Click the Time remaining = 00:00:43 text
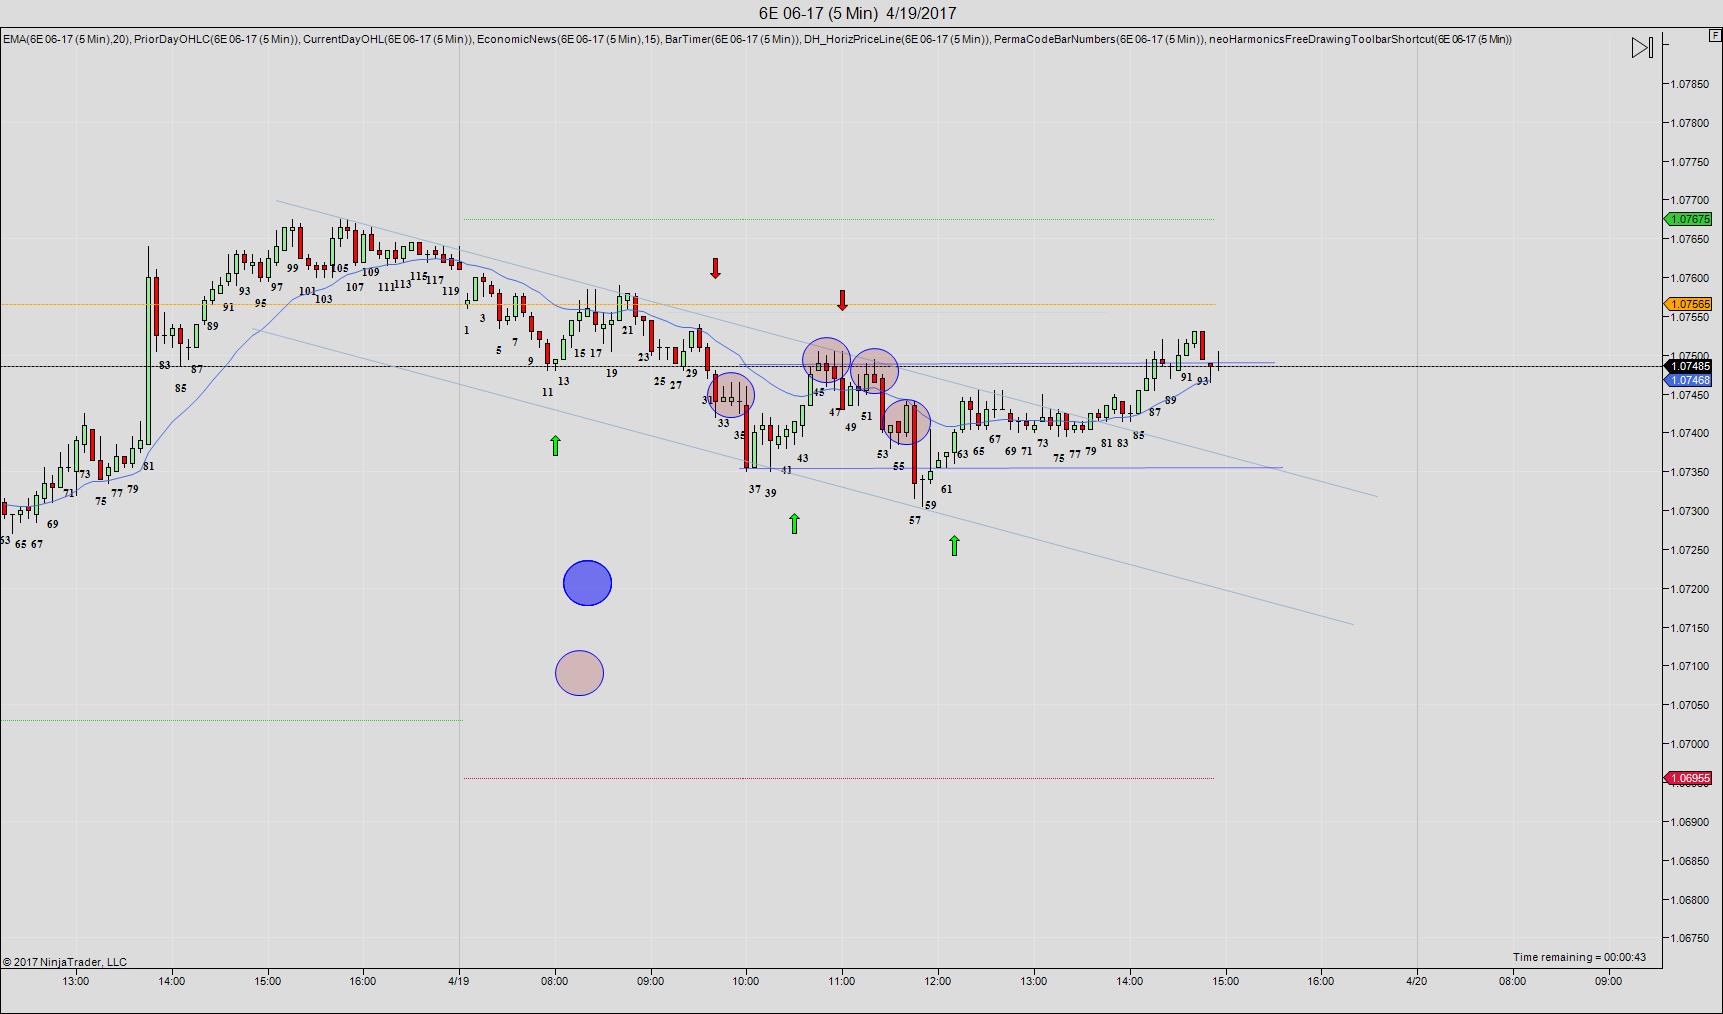Screen dimensions: 1723x1014 1579,957
